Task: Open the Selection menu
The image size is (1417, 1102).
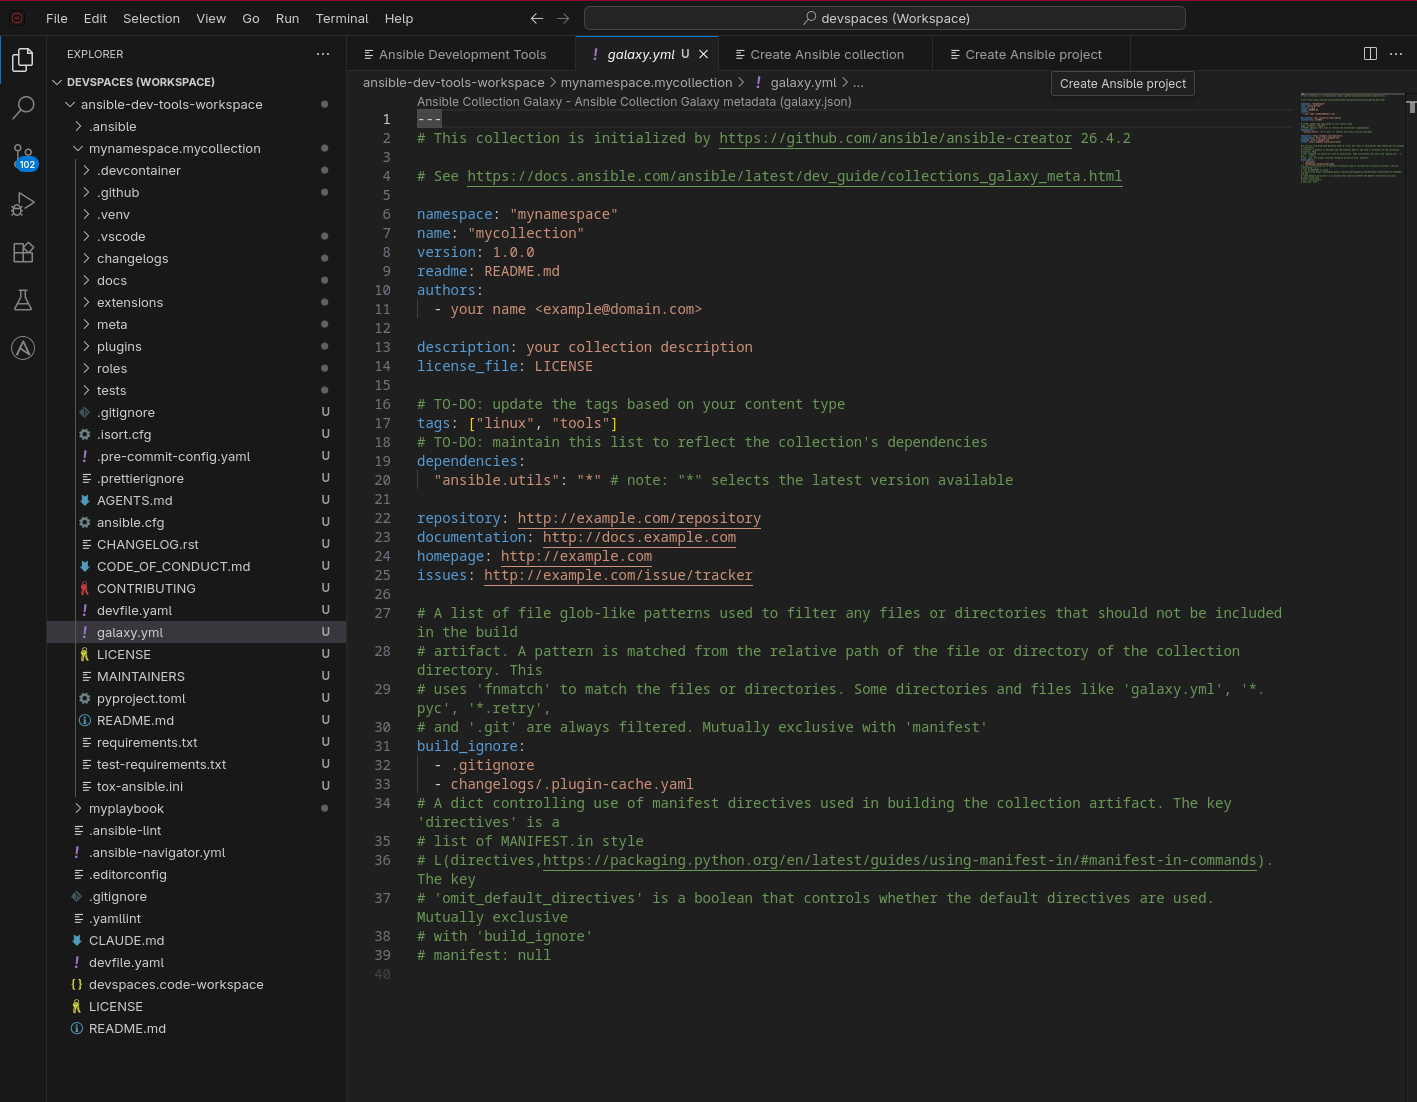Action: (x=151, y=18)
